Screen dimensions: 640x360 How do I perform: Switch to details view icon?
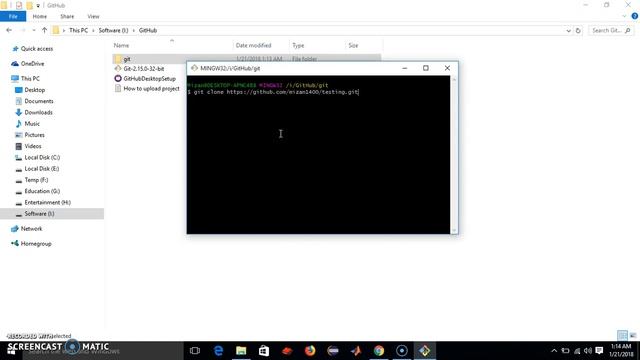tap(622, 336)
